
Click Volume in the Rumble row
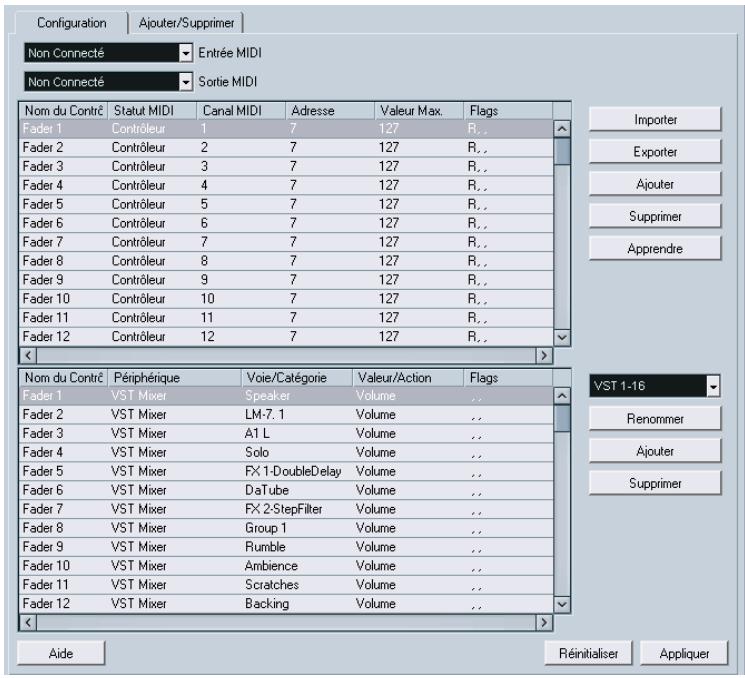tap(376, 547)
